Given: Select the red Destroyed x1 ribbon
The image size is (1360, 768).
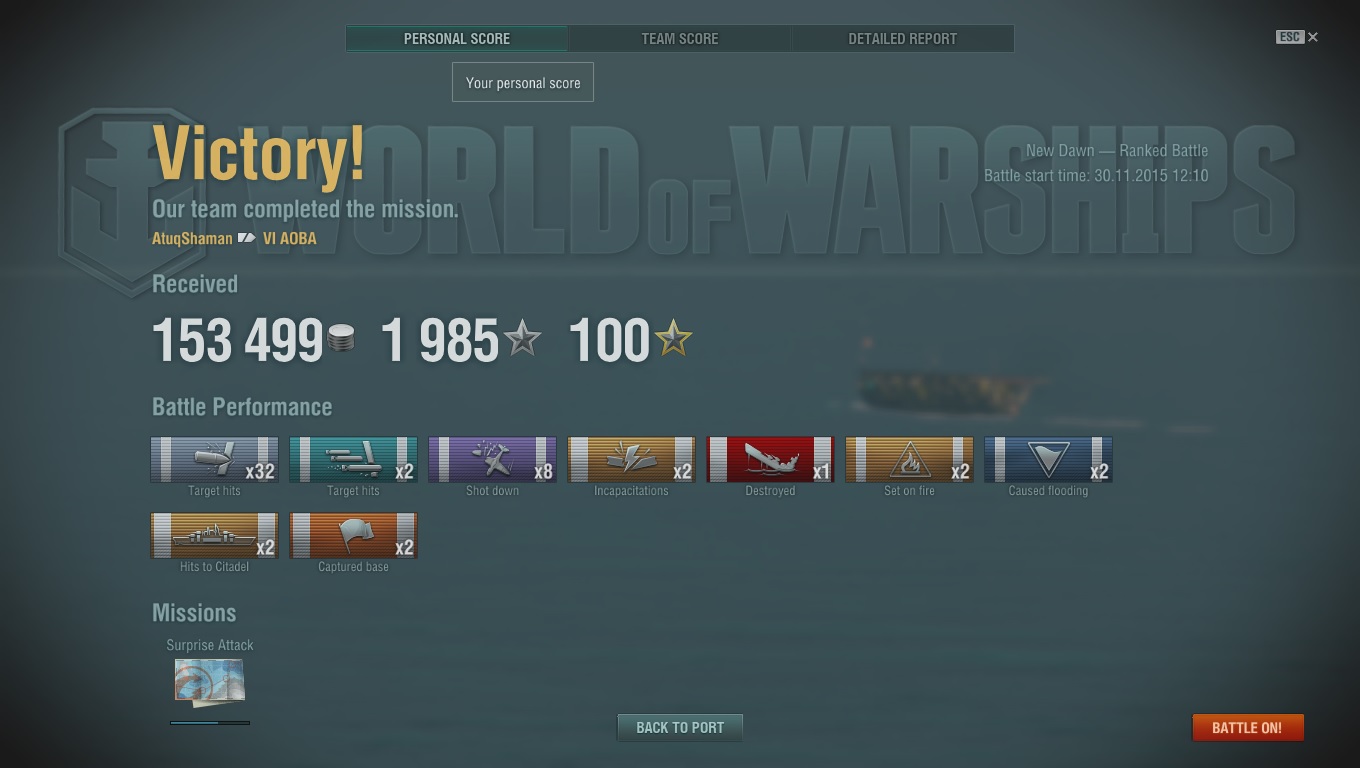Looking at the screenshot, I should (x=770, y=460).
